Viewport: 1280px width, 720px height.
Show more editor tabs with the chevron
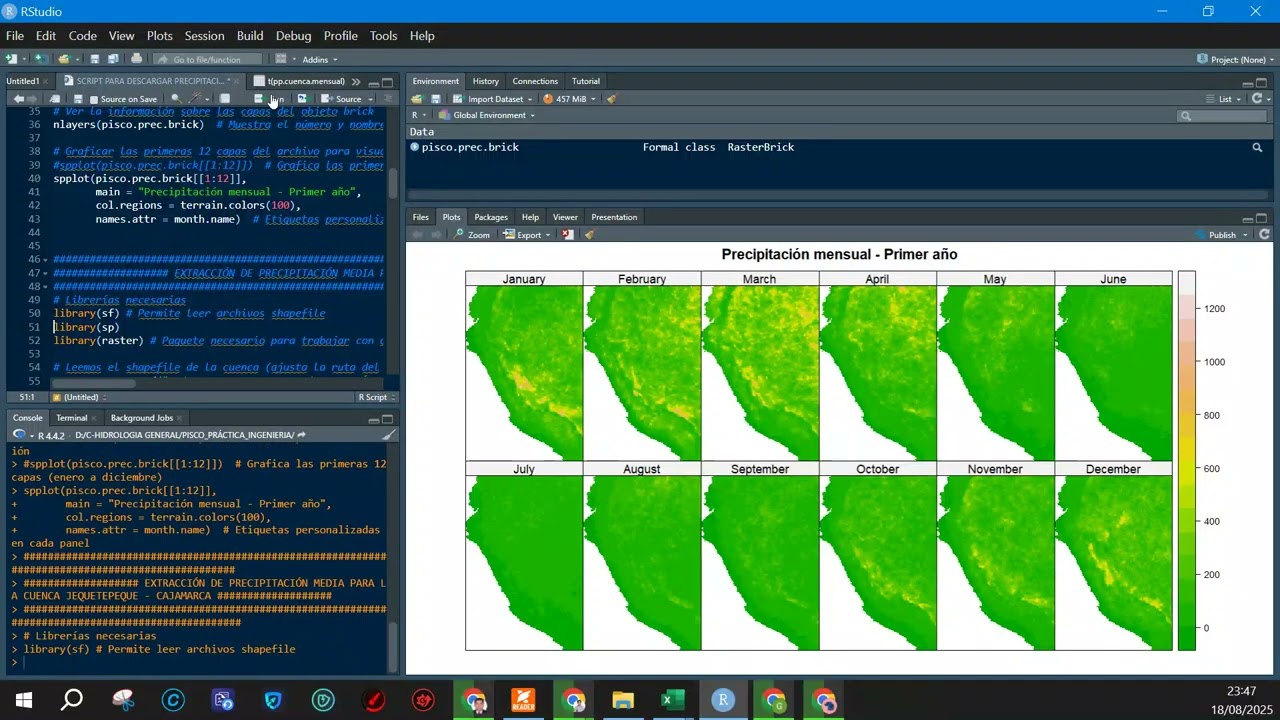[356, 82]
